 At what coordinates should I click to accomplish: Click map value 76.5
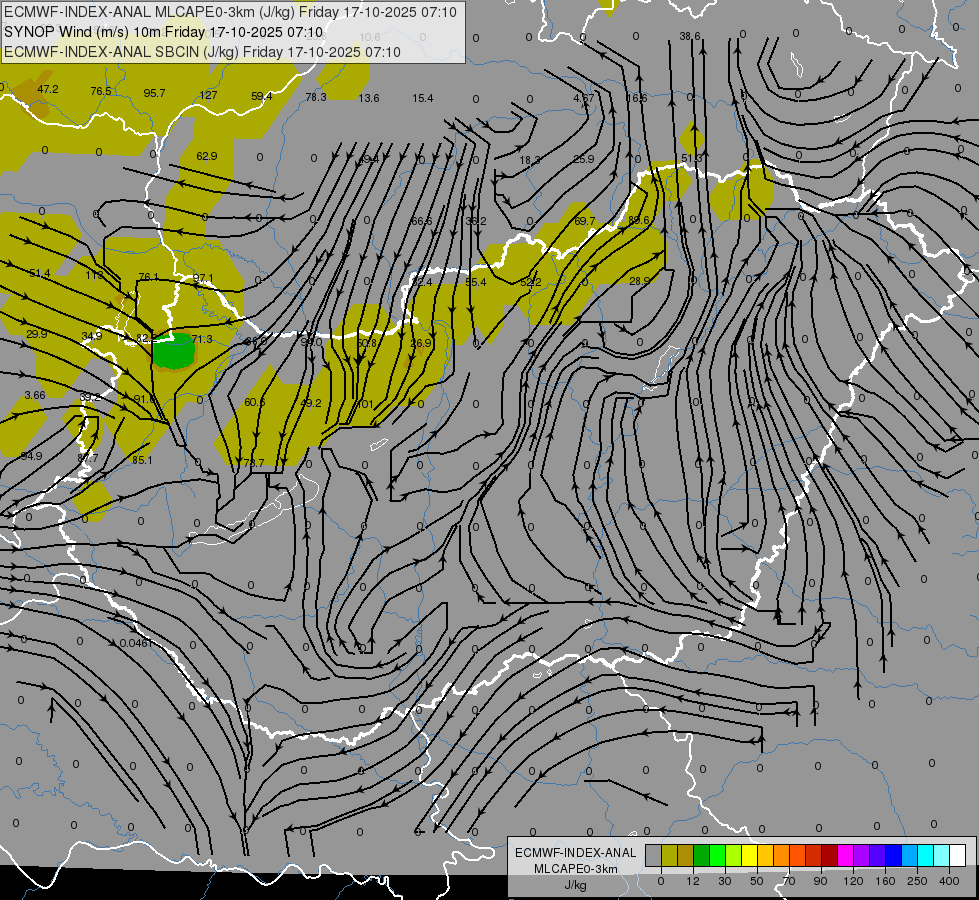coord(101,91)
